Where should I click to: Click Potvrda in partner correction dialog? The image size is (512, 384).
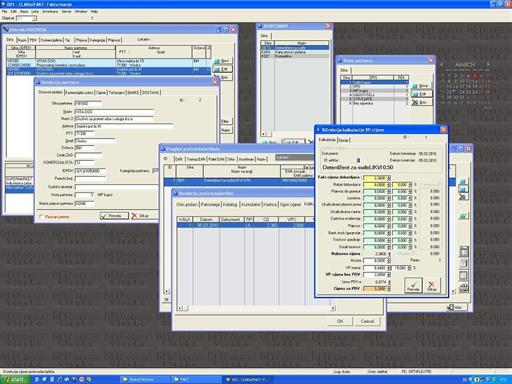point(114,216)
